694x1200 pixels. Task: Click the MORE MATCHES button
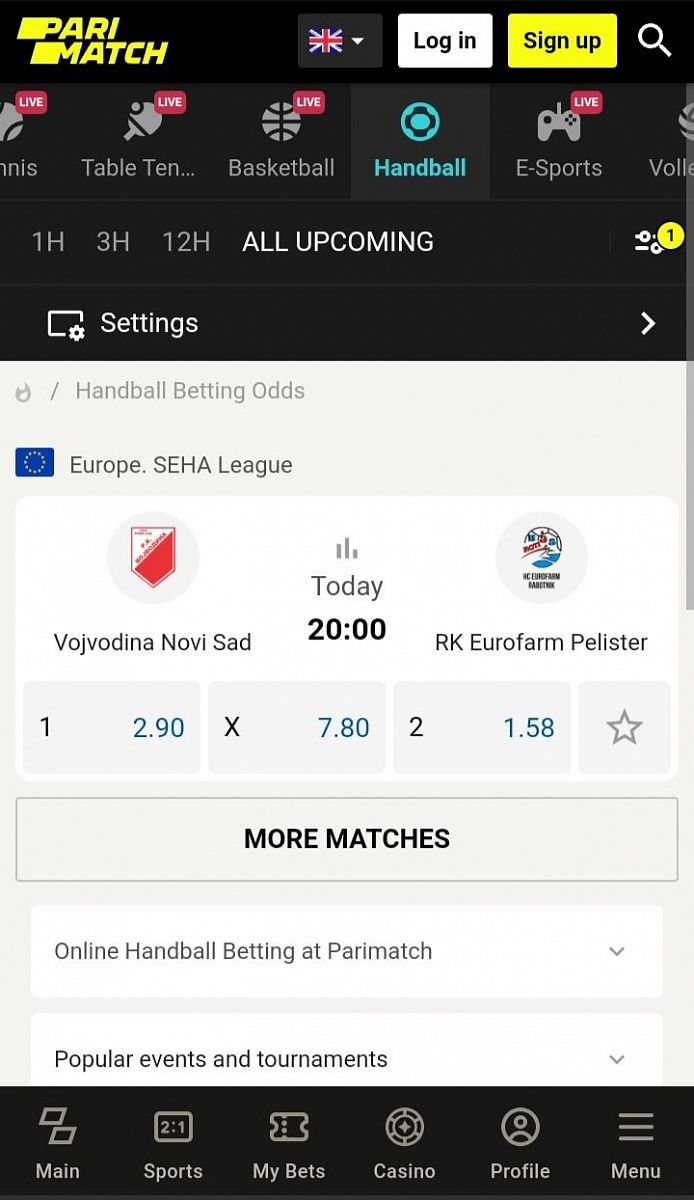click(x=347, y=839)
